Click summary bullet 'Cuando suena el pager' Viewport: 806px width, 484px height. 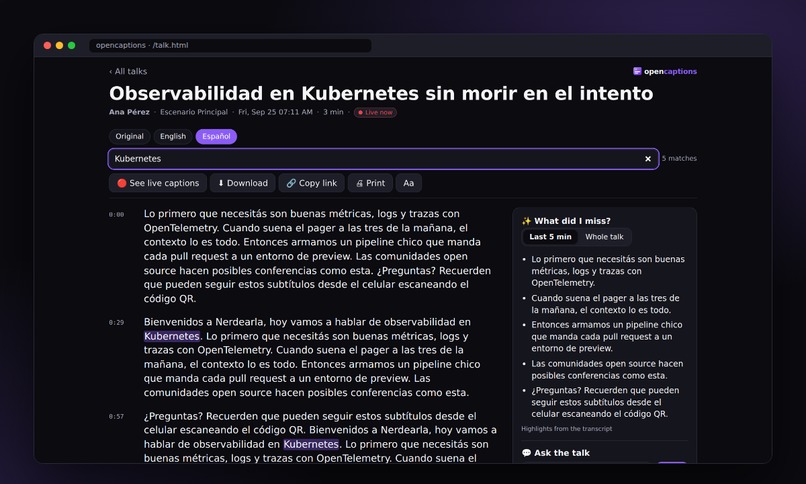click(x=605, y=304)
